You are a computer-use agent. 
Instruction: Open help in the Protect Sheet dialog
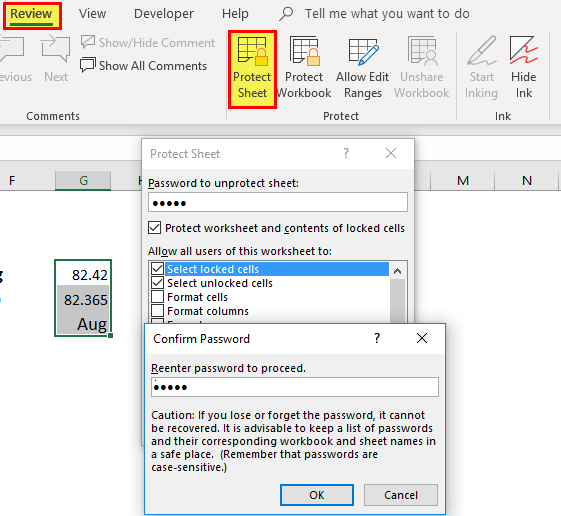pos(346,154)
